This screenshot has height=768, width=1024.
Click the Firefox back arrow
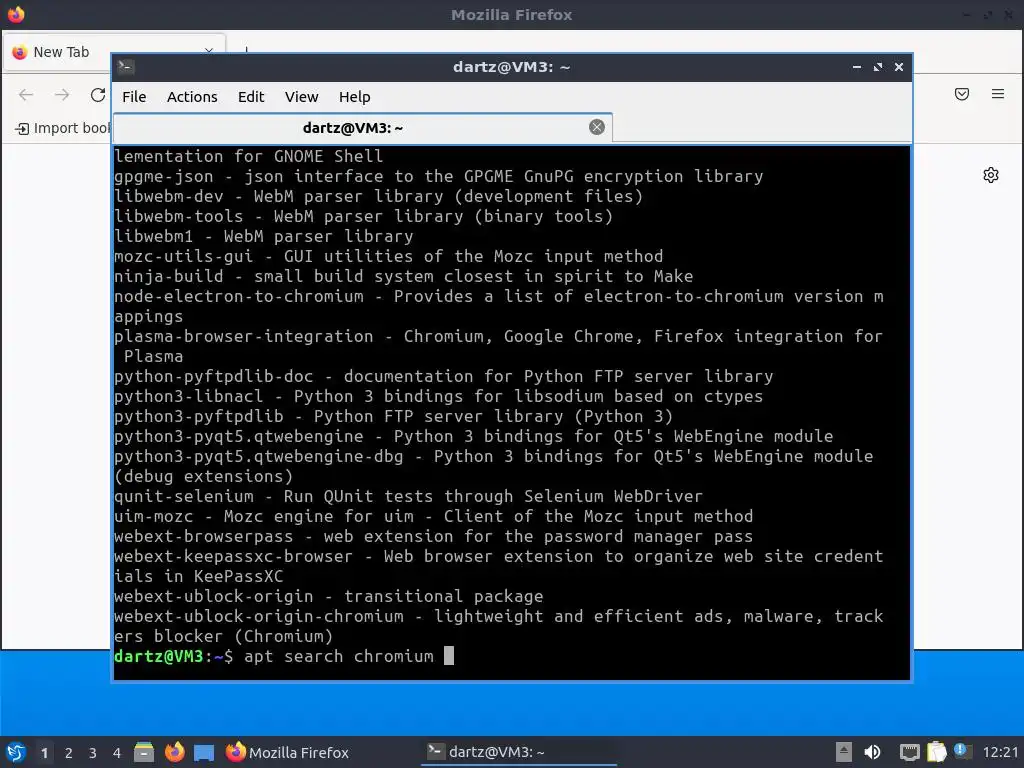pyautogui.click(x=26, y=95)
